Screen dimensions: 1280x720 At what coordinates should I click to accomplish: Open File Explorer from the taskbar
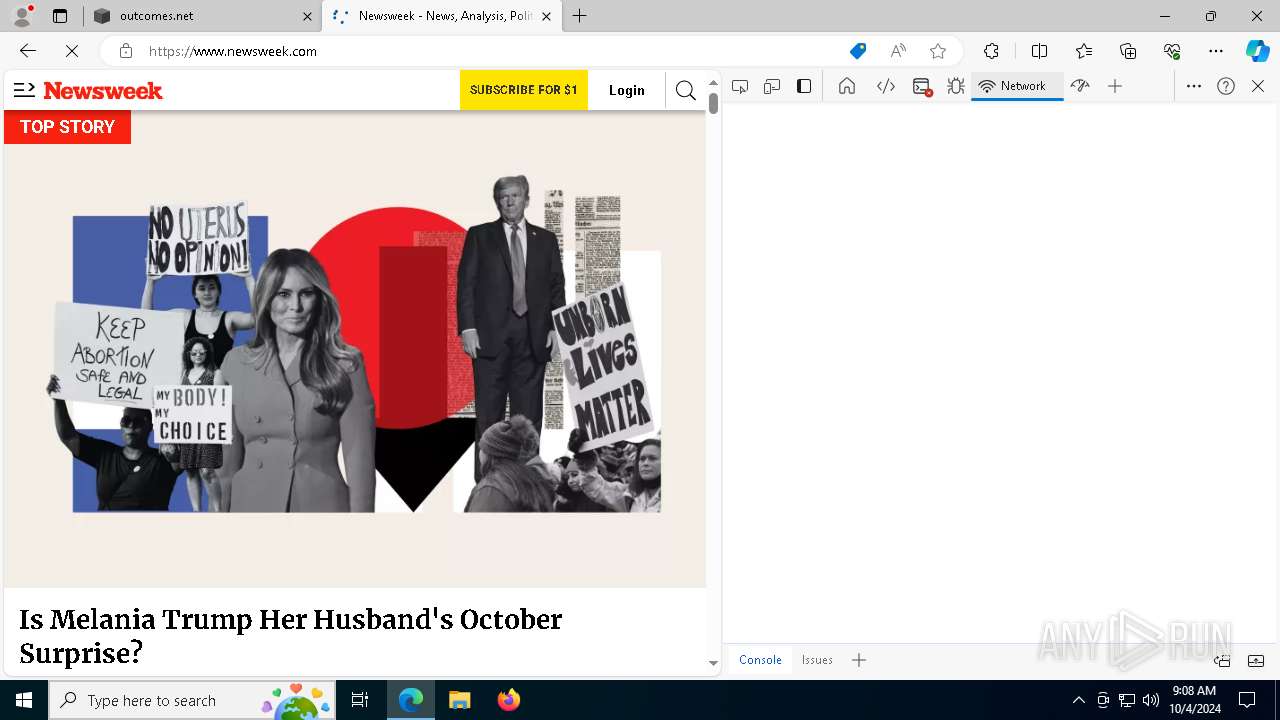(459, 700)
